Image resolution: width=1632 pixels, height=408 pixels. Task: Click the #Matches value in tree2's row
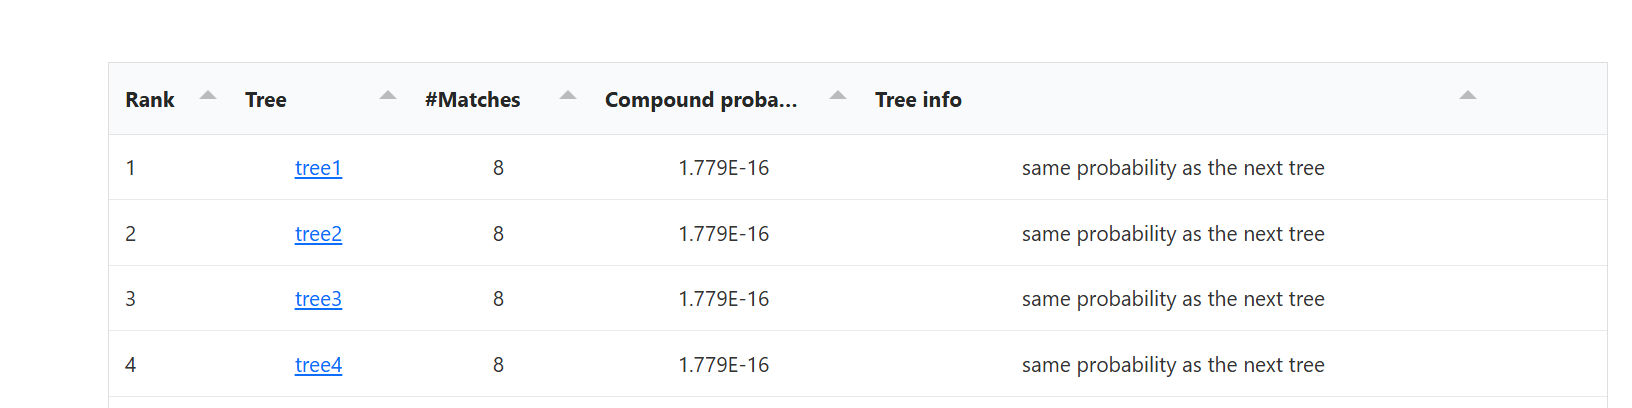pyautogui.click(x=498, y=234)
